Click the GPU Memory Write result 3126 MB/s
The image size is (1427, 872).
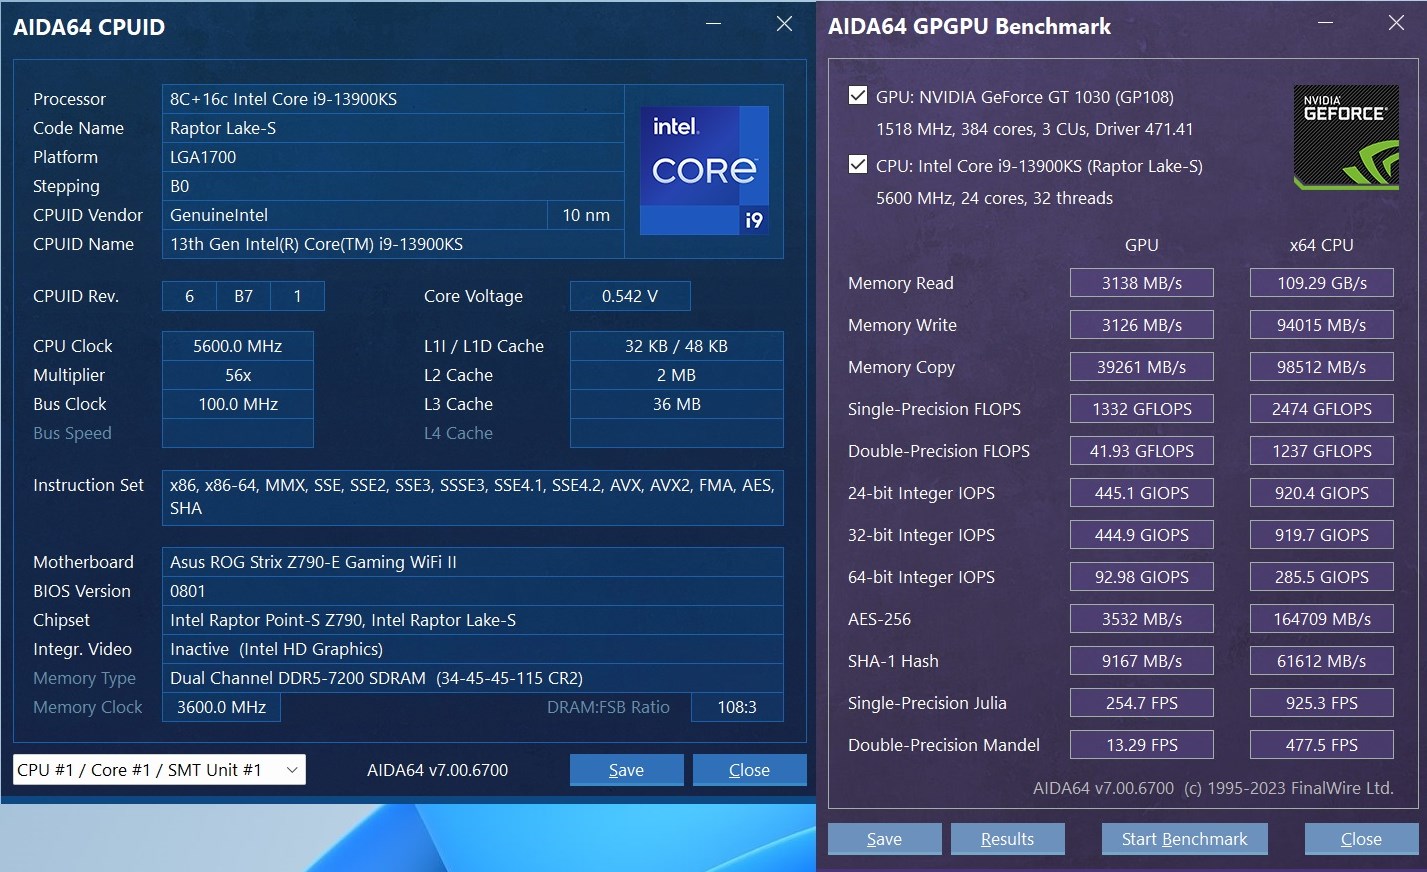point(1142,325)
